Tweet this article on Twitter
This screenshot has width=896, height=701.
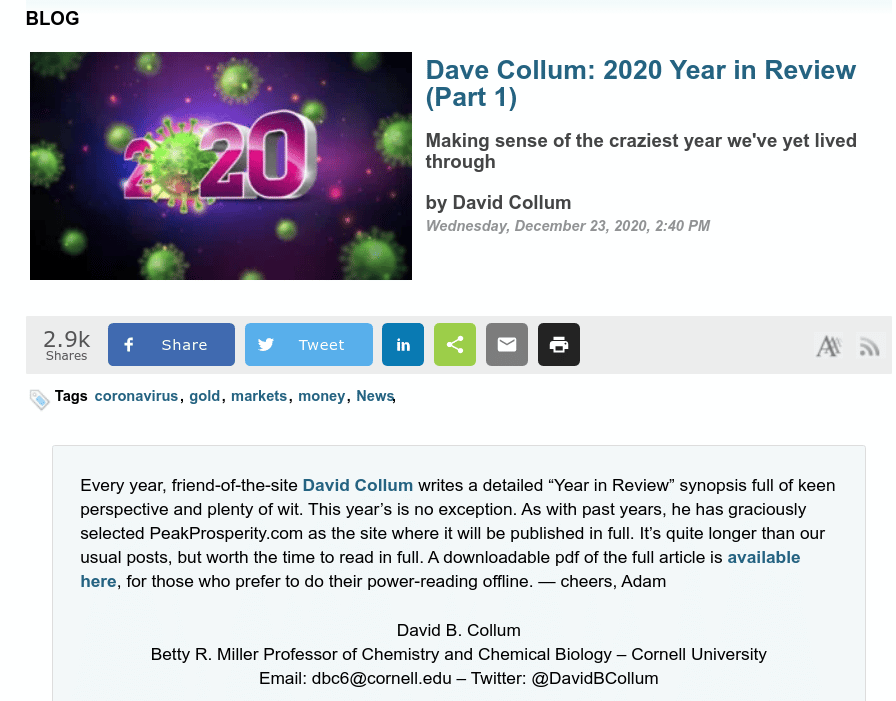(x=308, y=345)
